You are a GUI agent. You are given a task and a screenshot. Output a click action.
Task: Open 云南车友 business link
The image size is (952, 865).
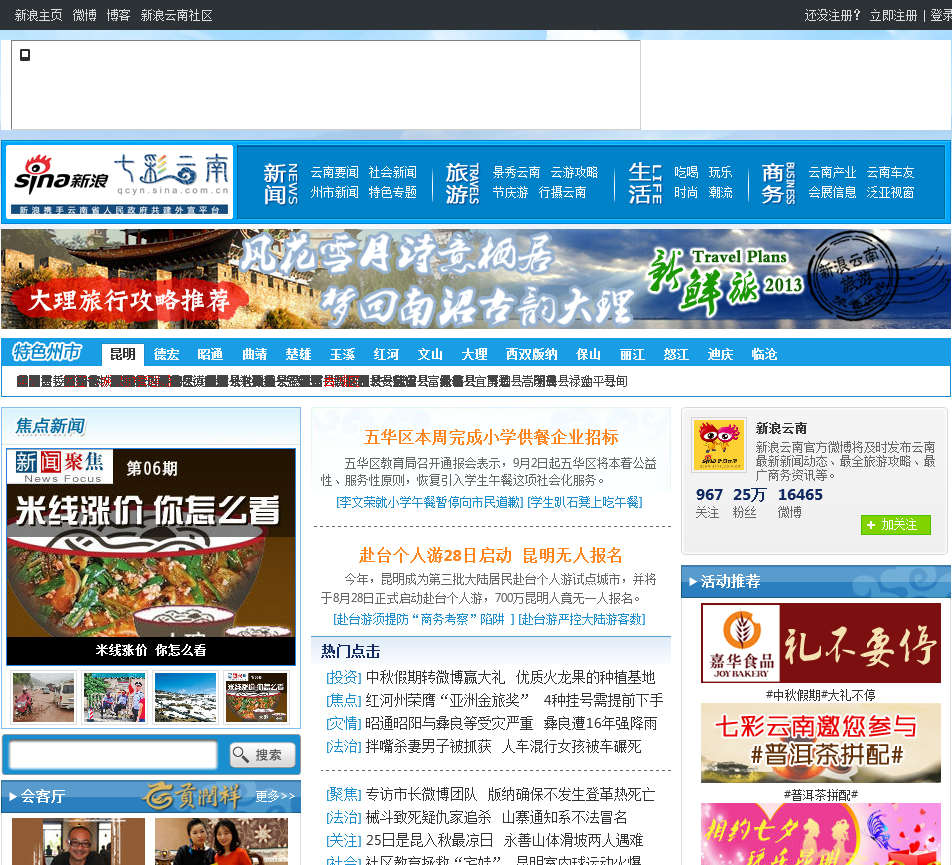pyautogui.click(x=890, y=172)
